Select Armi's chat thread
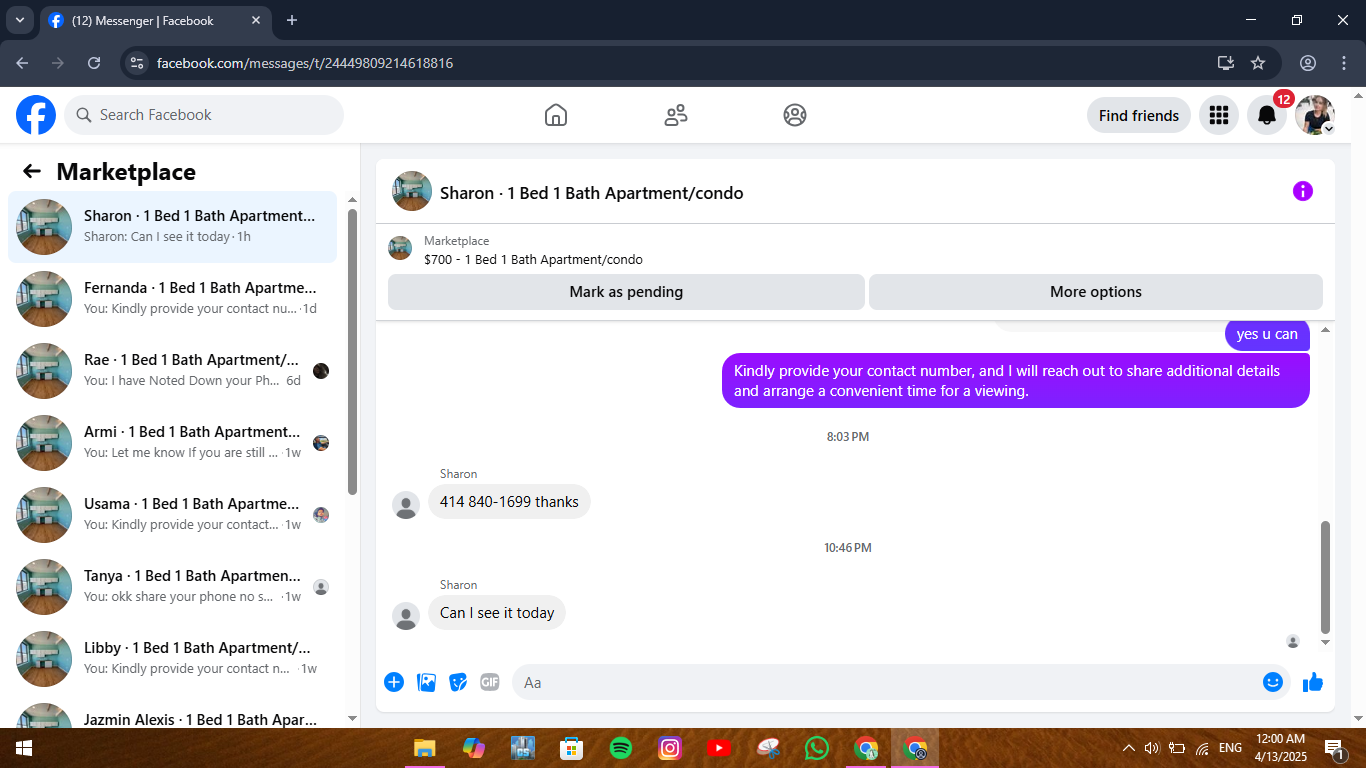This screenshot has height=768, width=1366. click(x=172, y=443)
